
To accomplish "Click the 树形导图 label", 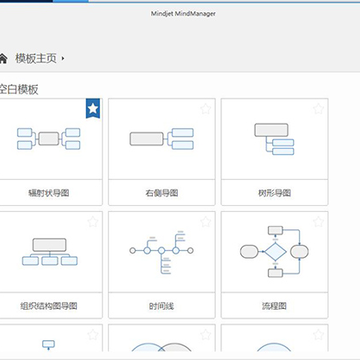I will (x=274, y=193).
